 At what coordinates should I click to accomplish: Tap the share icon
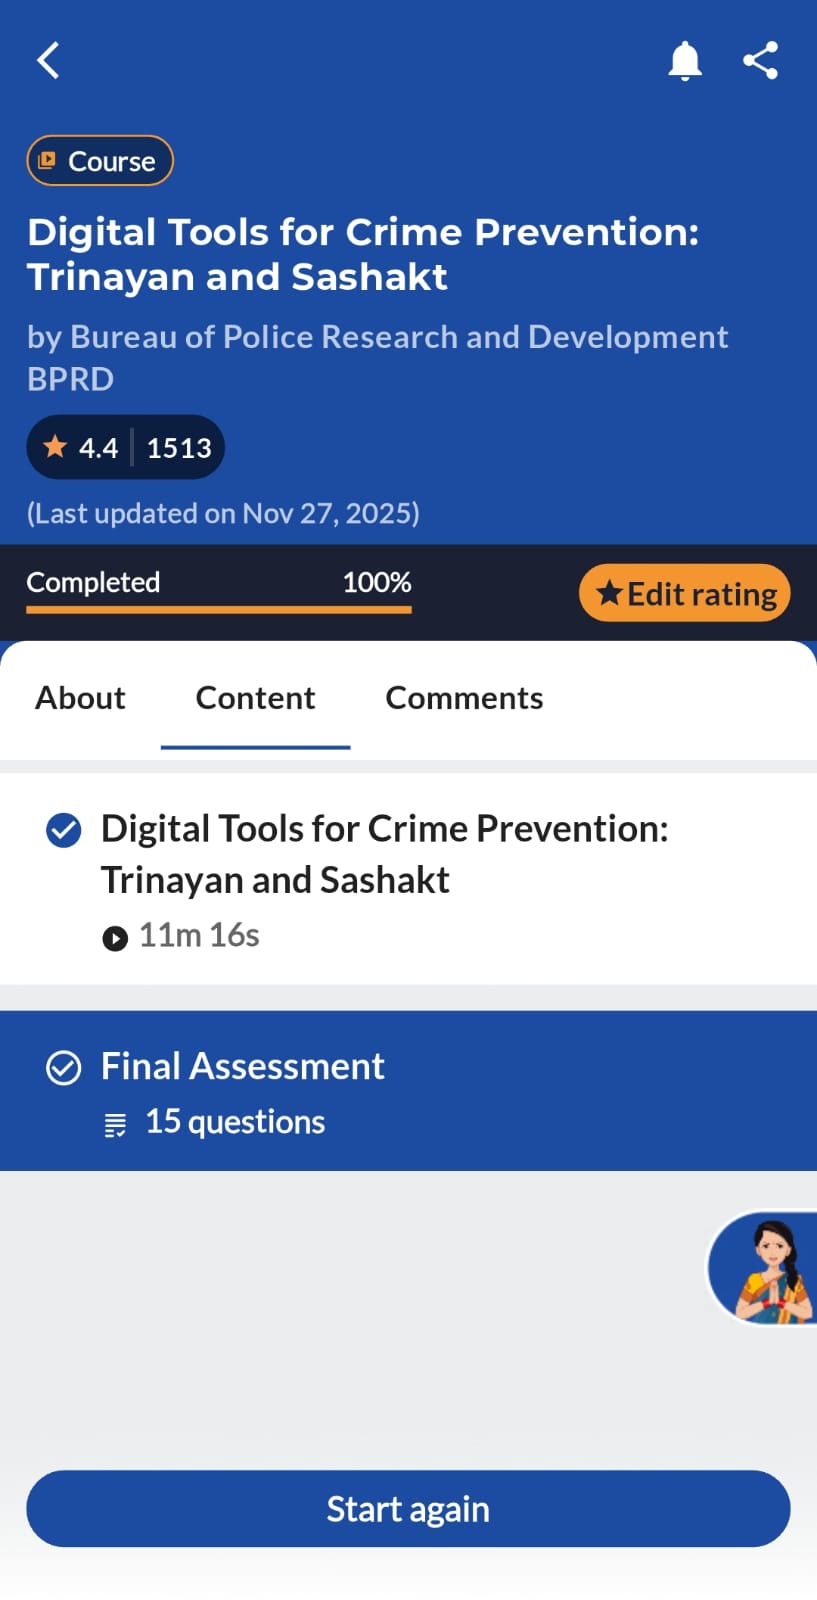point(760,61)
